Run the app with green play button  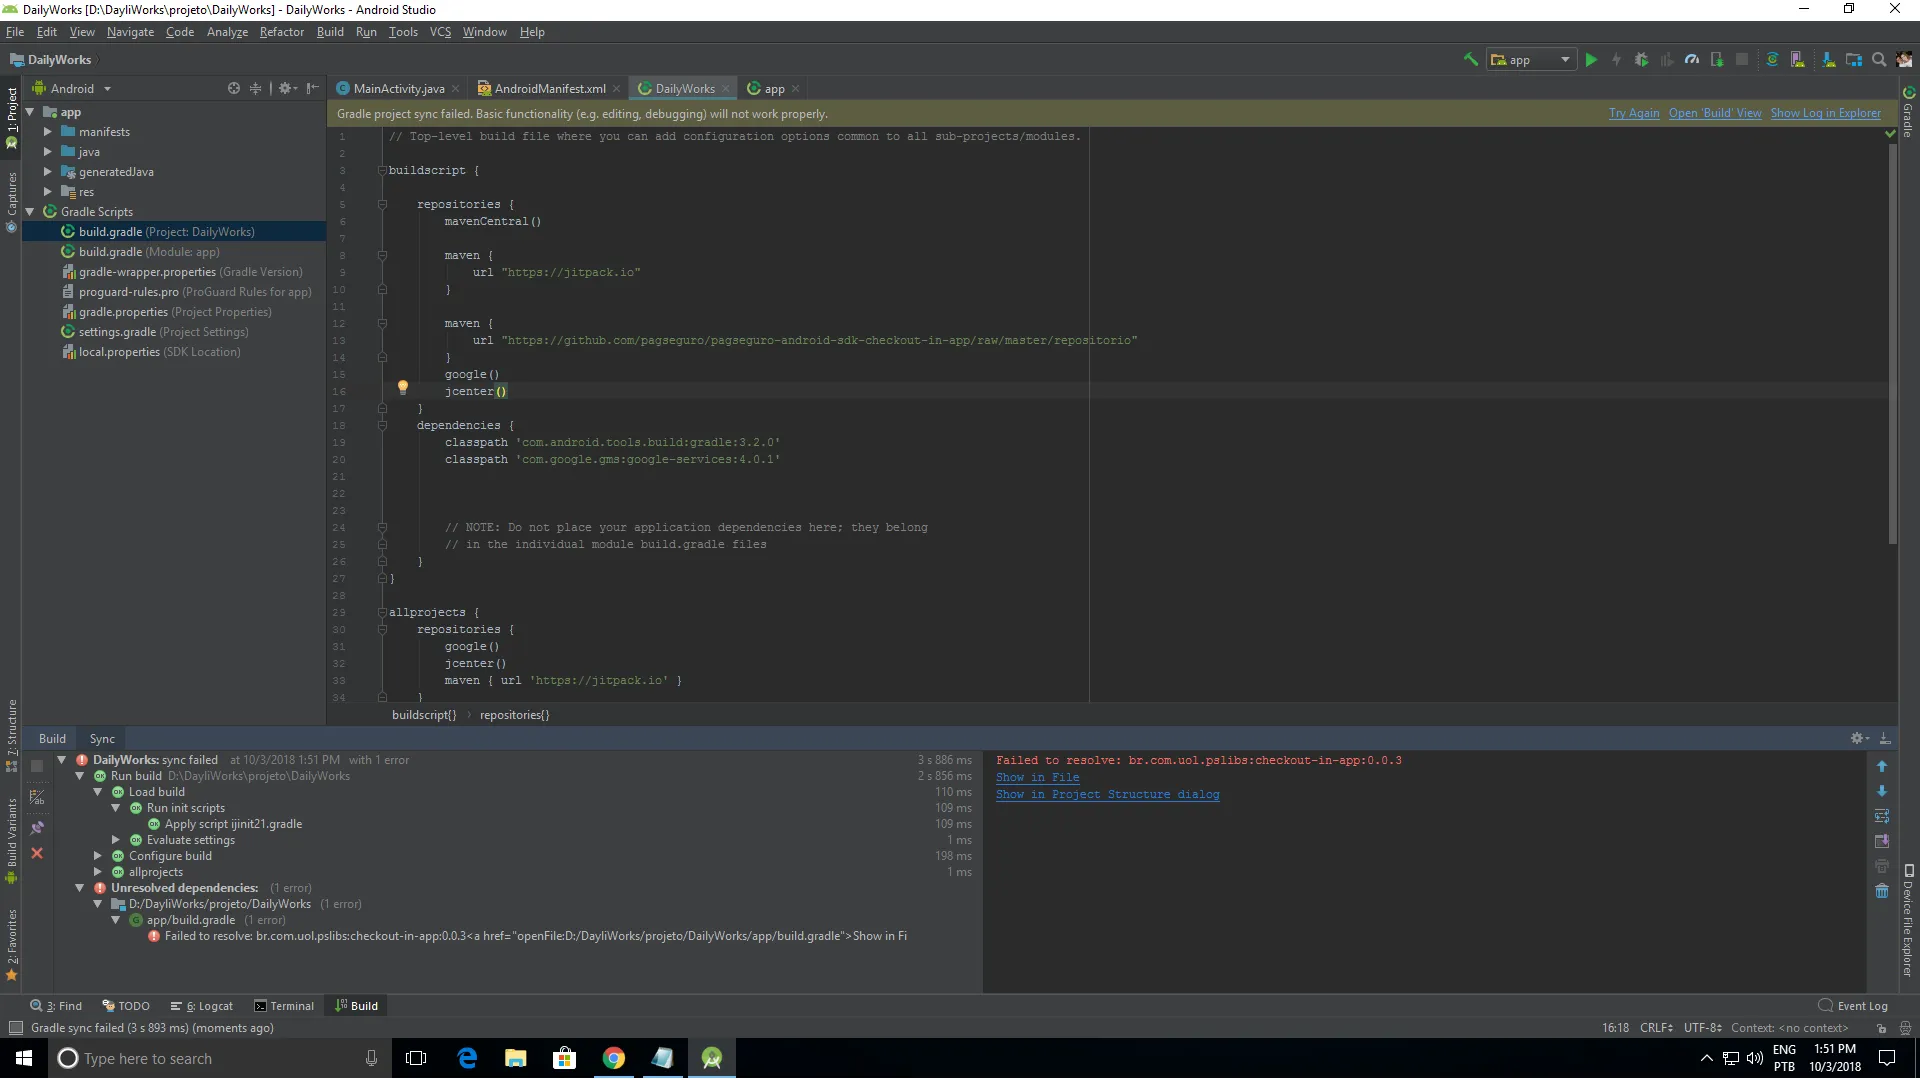(x=1591, y=60)
